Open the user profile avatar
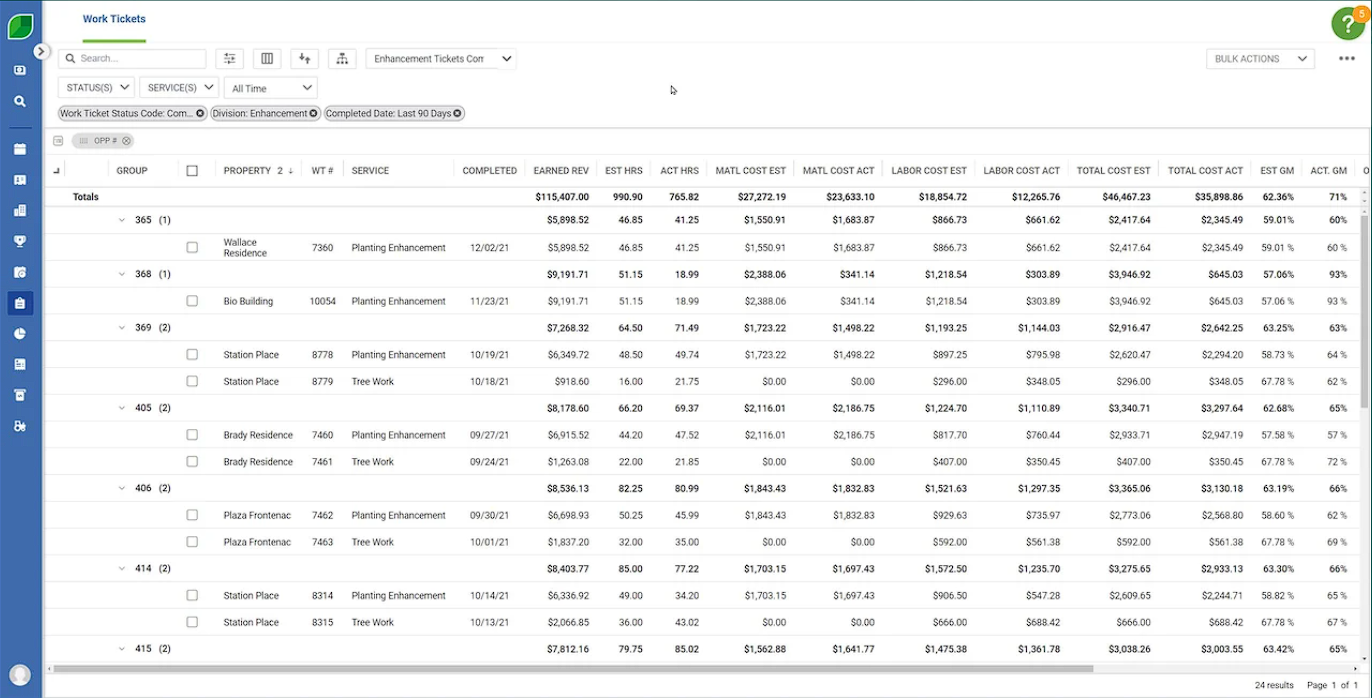This screenshot has width=1372, height=698. [x=20, y=675]
